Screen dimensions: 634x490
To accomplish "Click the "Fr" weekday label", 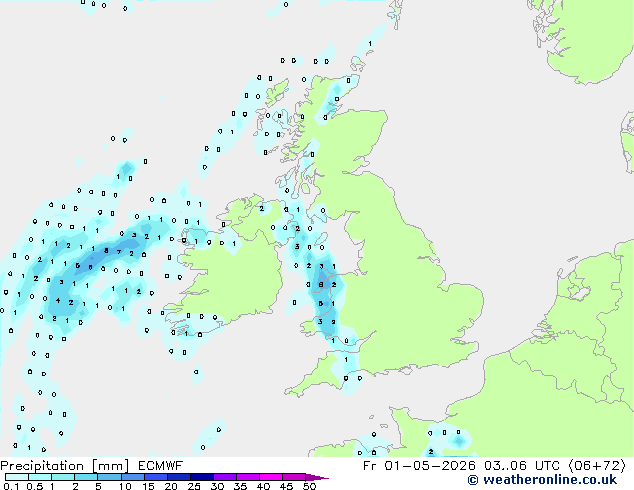I will coord(369,466).
